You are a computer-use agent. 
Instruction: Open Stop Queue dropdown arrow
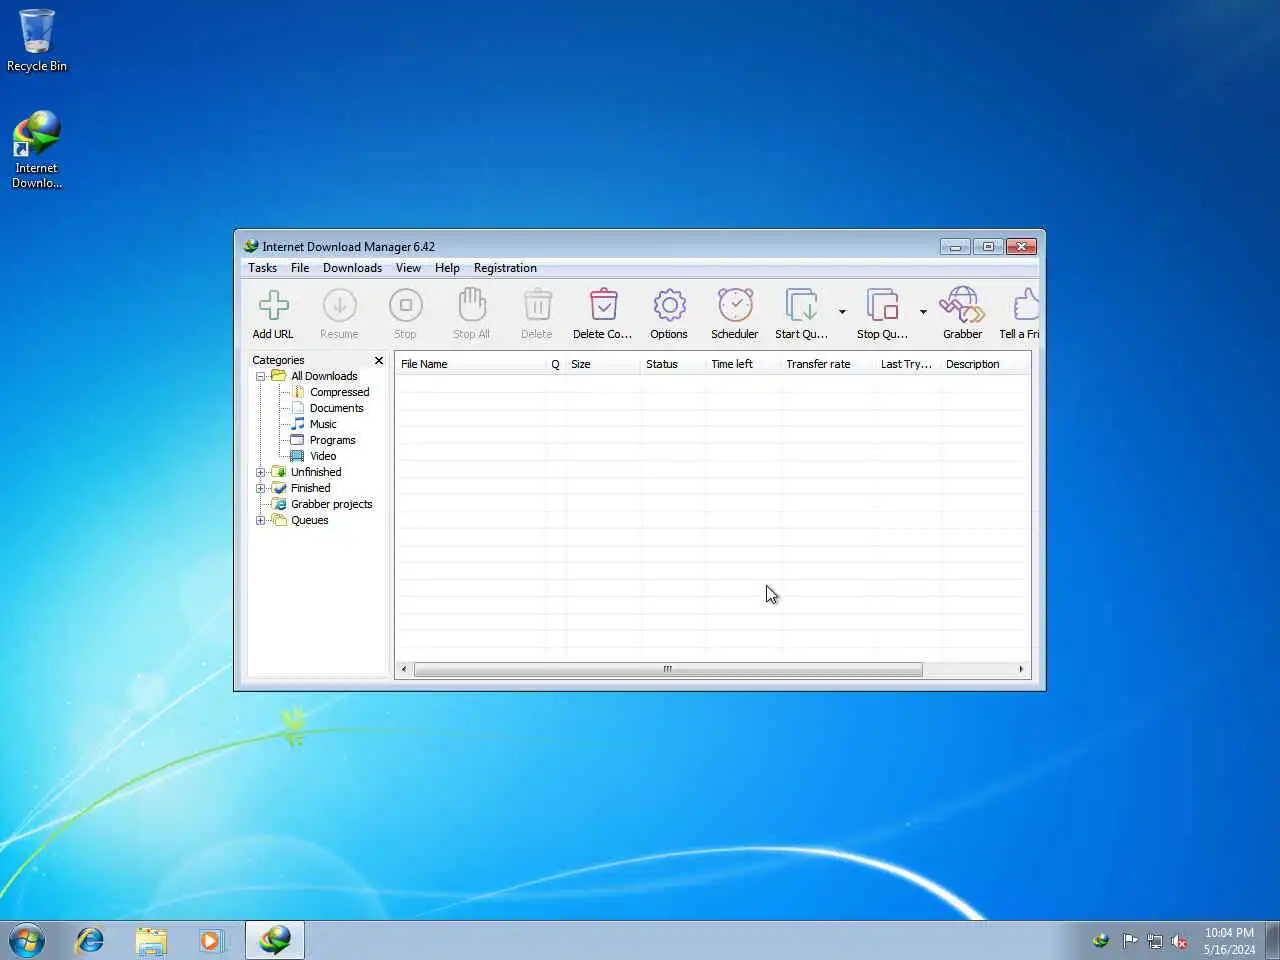pos(923,312)
